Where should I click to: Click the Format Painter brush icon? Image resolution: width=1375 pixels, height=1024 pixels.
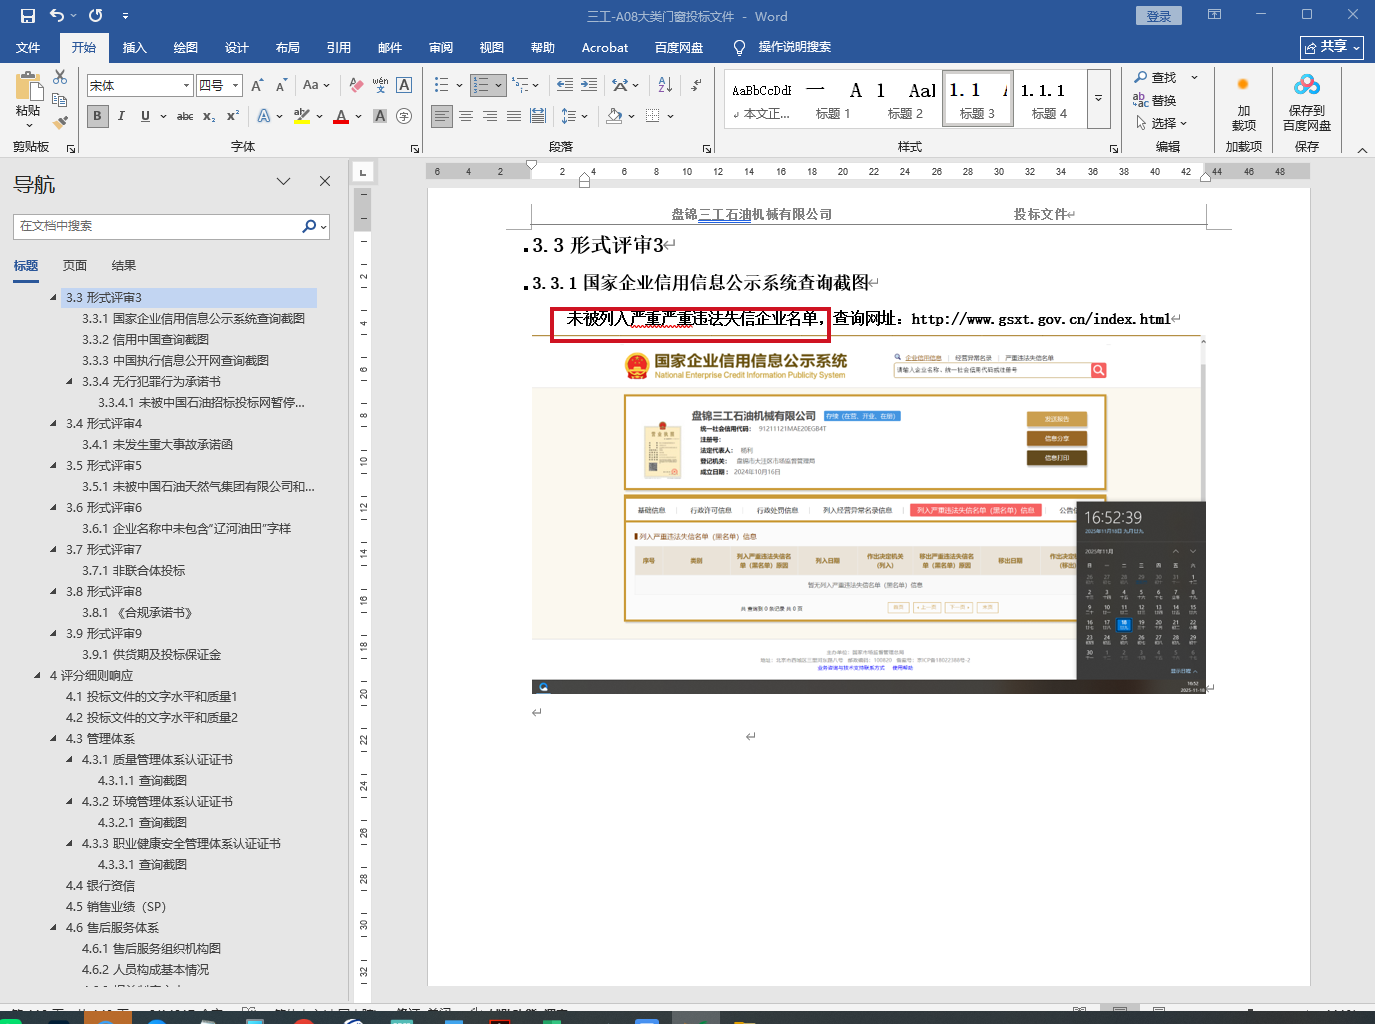[60, 122]
